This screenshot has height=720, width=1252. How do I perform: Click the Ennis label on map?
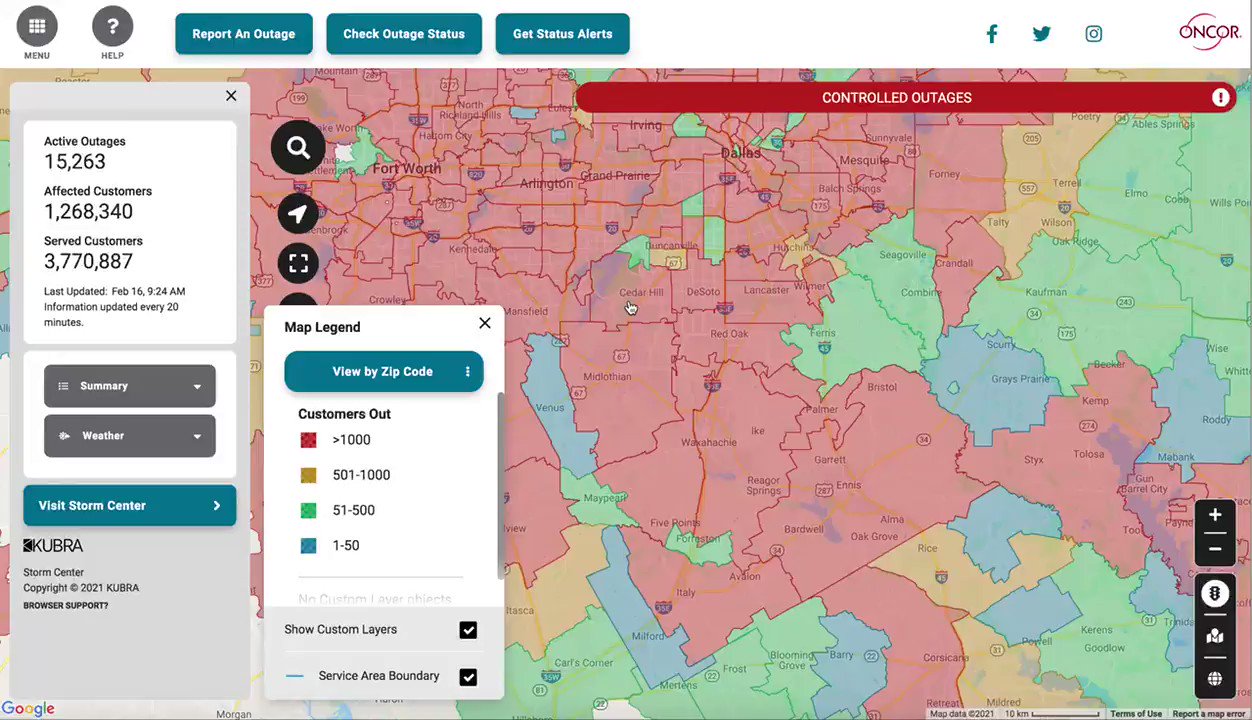pyautogui.click(x=848, y=485)
